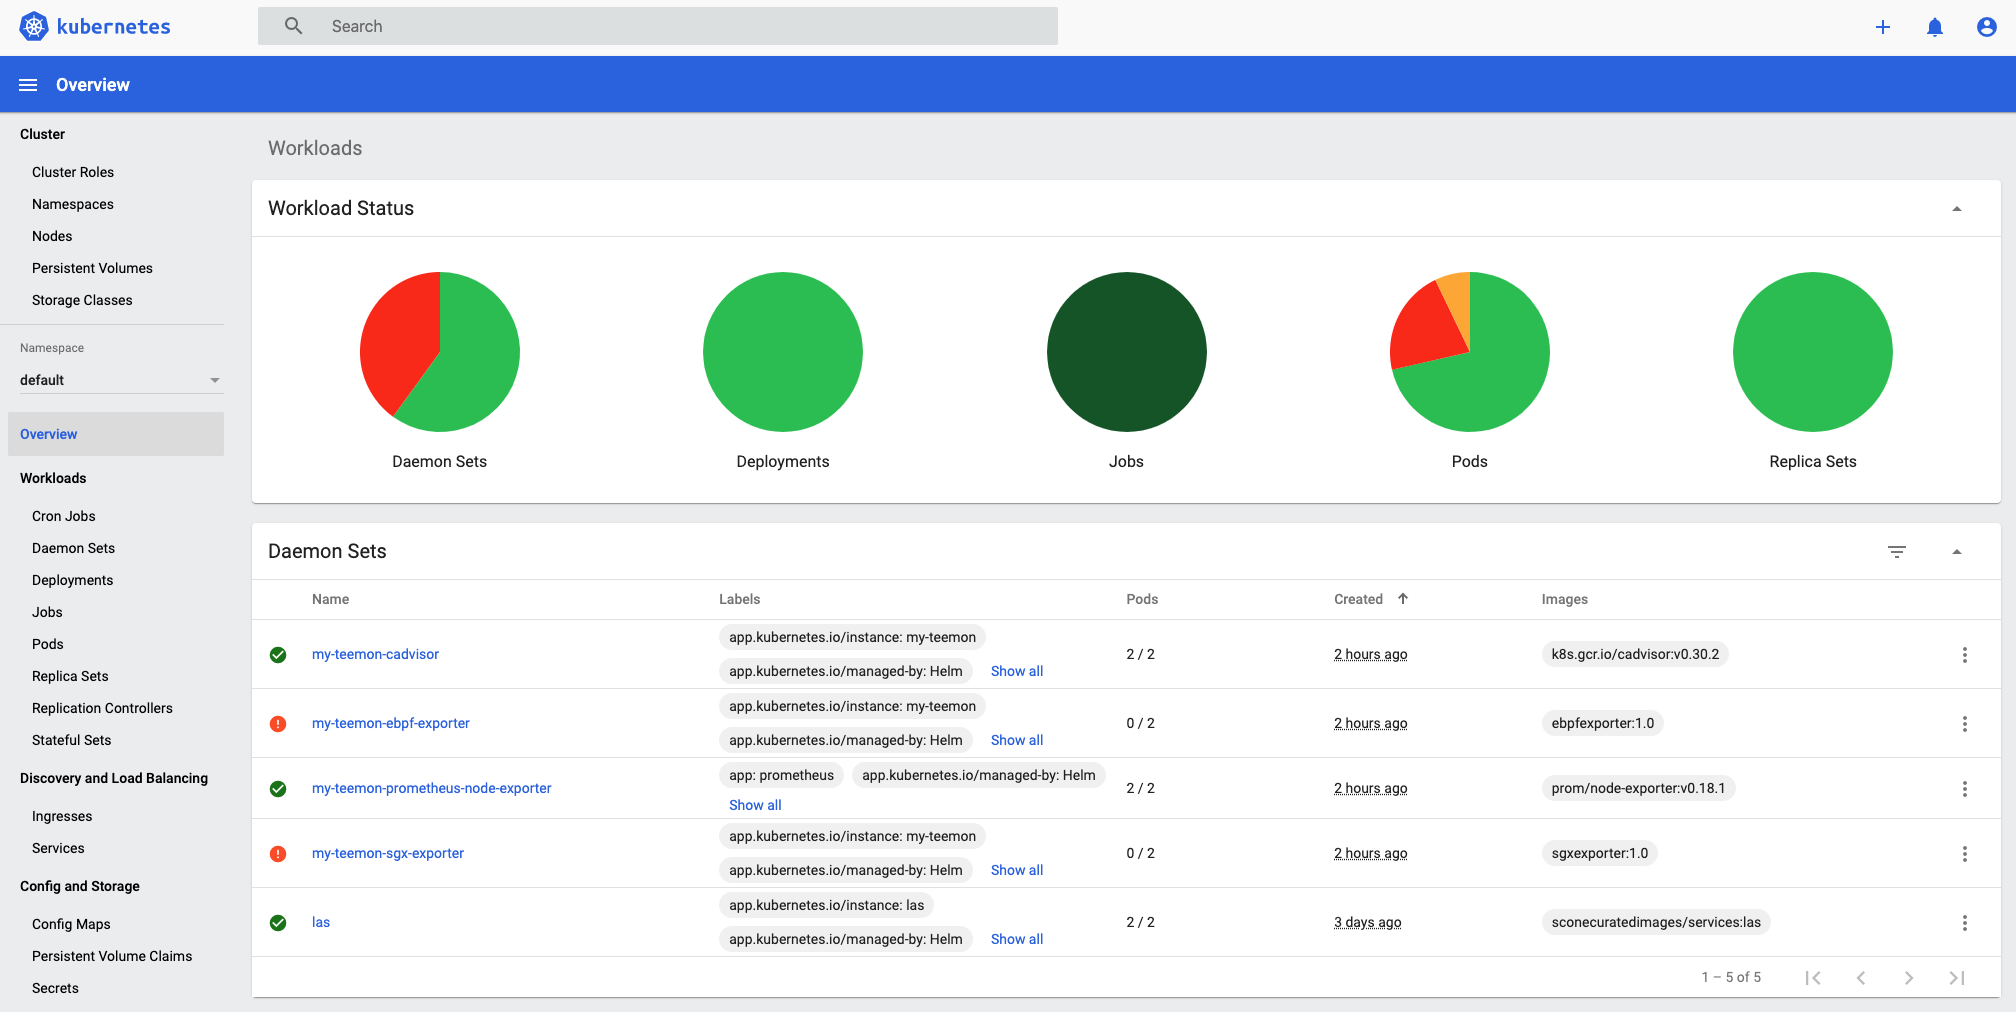Open the filter icon on Daemon Sets

[1897, 551]
